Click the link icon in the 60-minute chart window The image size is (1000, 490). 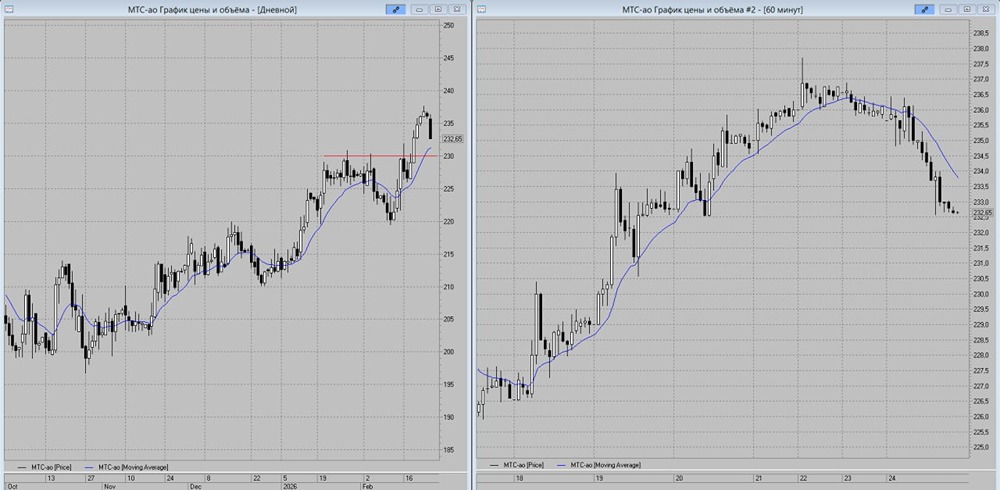point(924,10)
